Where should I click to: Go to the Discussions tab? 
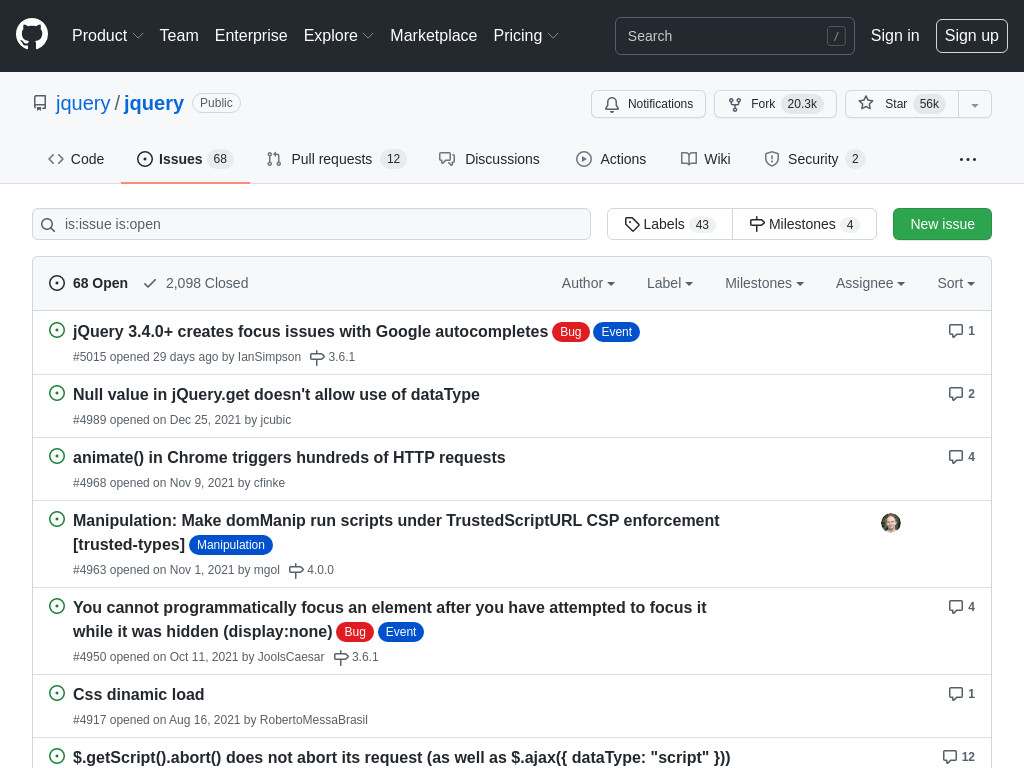click(x=489, y=159)
